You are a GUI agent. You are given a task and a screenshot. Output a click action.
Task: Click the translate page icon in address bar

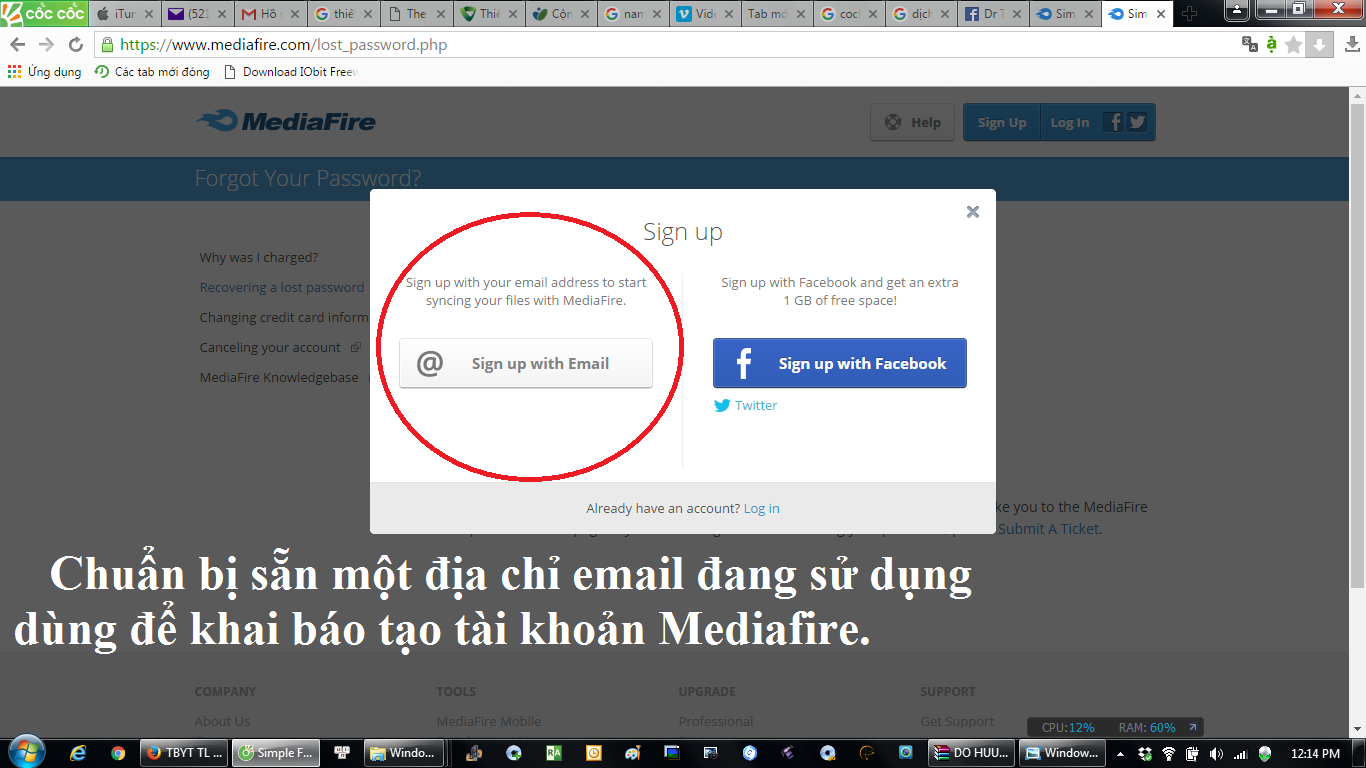[x=1250, y=44]
